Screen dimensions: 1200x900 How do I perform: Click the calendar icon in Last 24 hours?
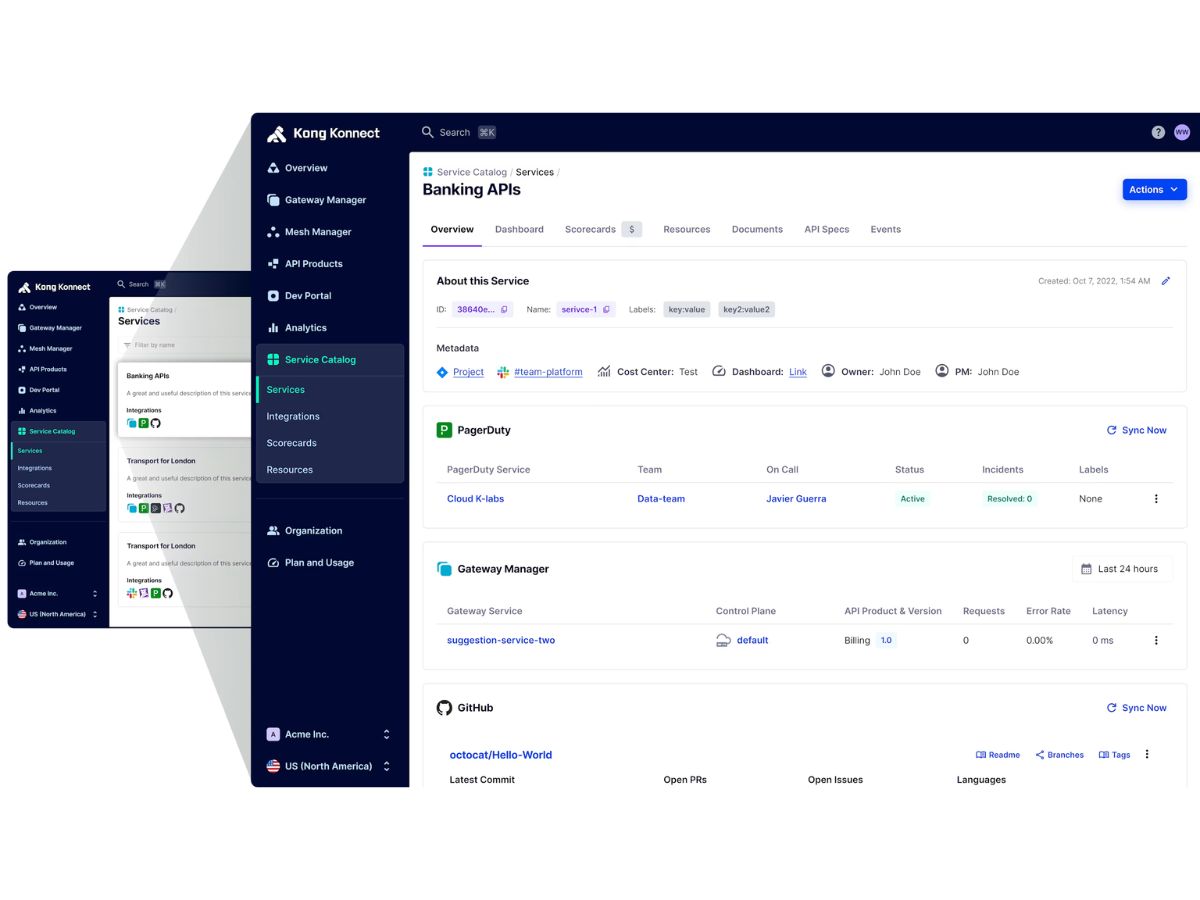pos(1087,569)
